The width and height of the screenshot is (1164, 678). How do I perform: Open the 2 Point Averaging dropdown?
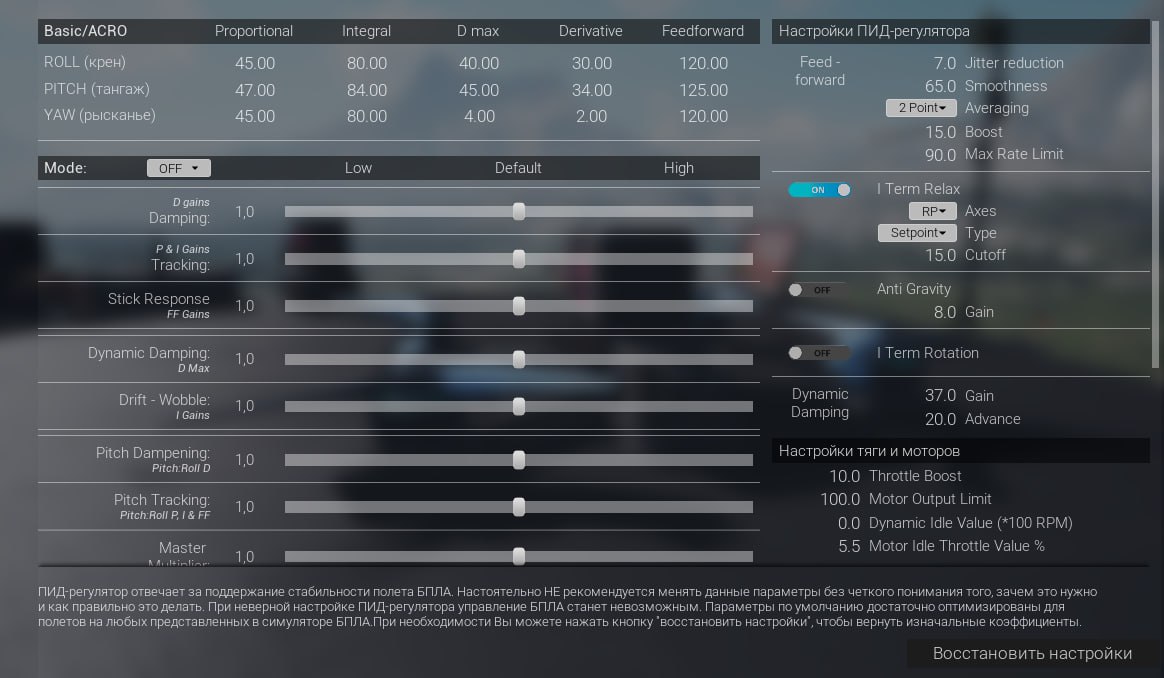coord(921,108)
